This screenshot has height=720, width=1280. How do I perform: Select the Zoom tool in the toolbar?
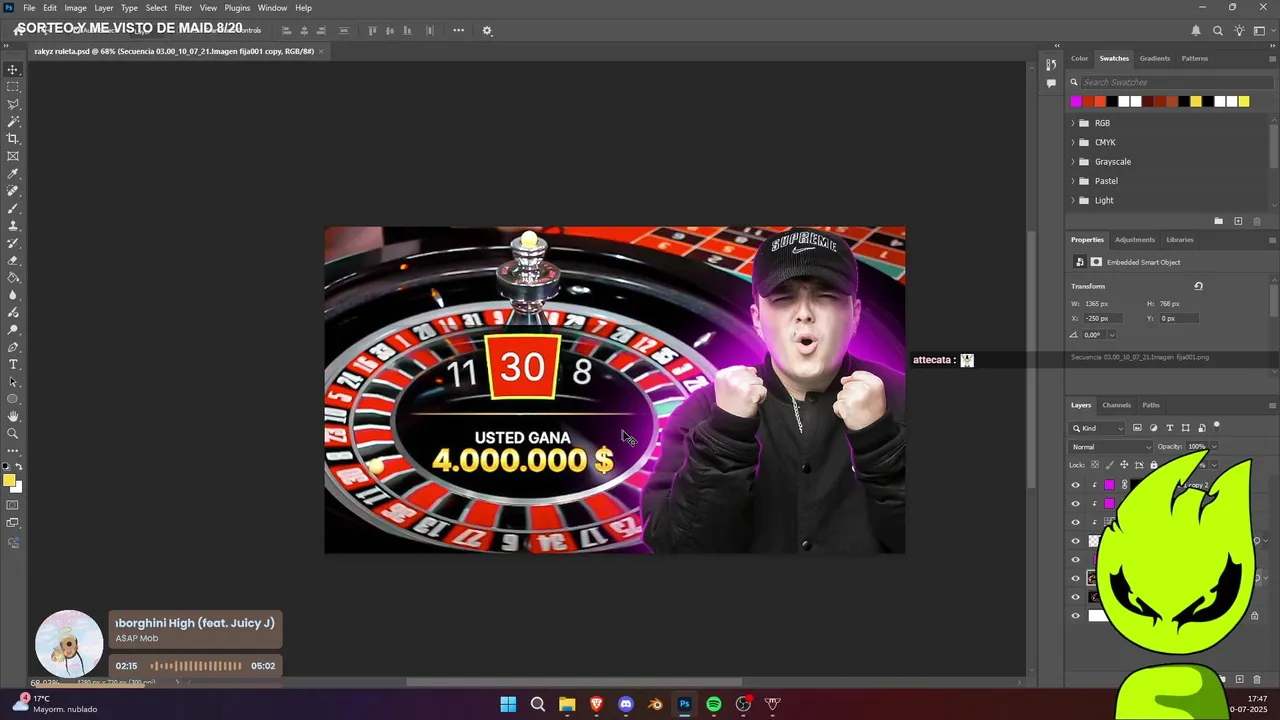click(13, 433)
